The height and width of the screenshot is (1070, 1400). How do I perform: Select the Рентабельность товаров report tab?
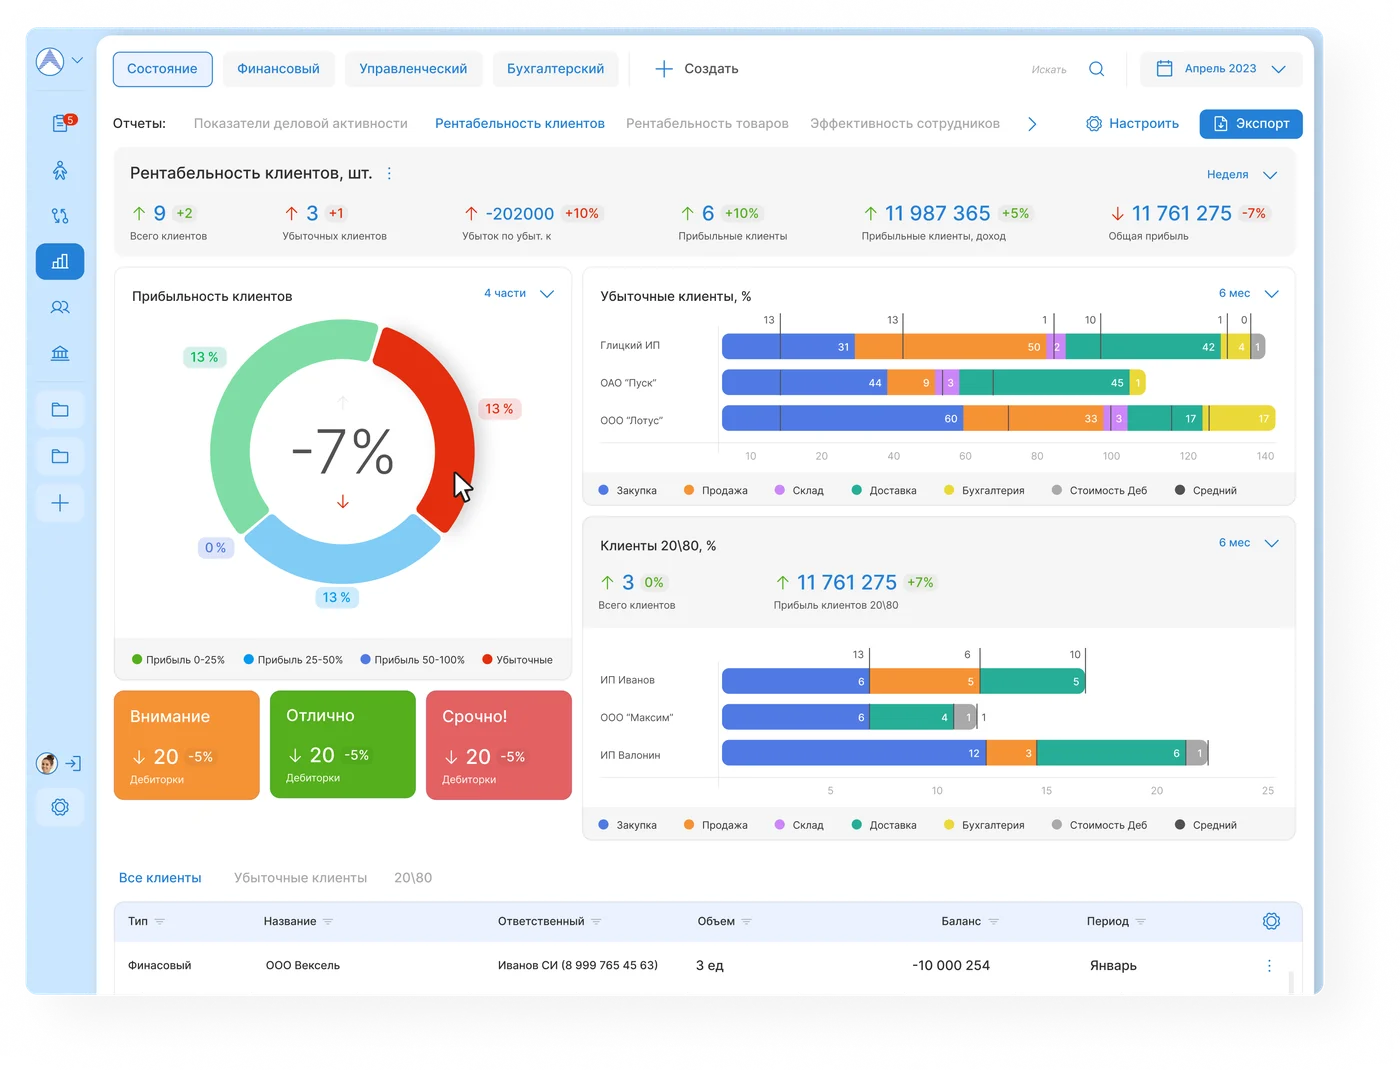(707, 123)
